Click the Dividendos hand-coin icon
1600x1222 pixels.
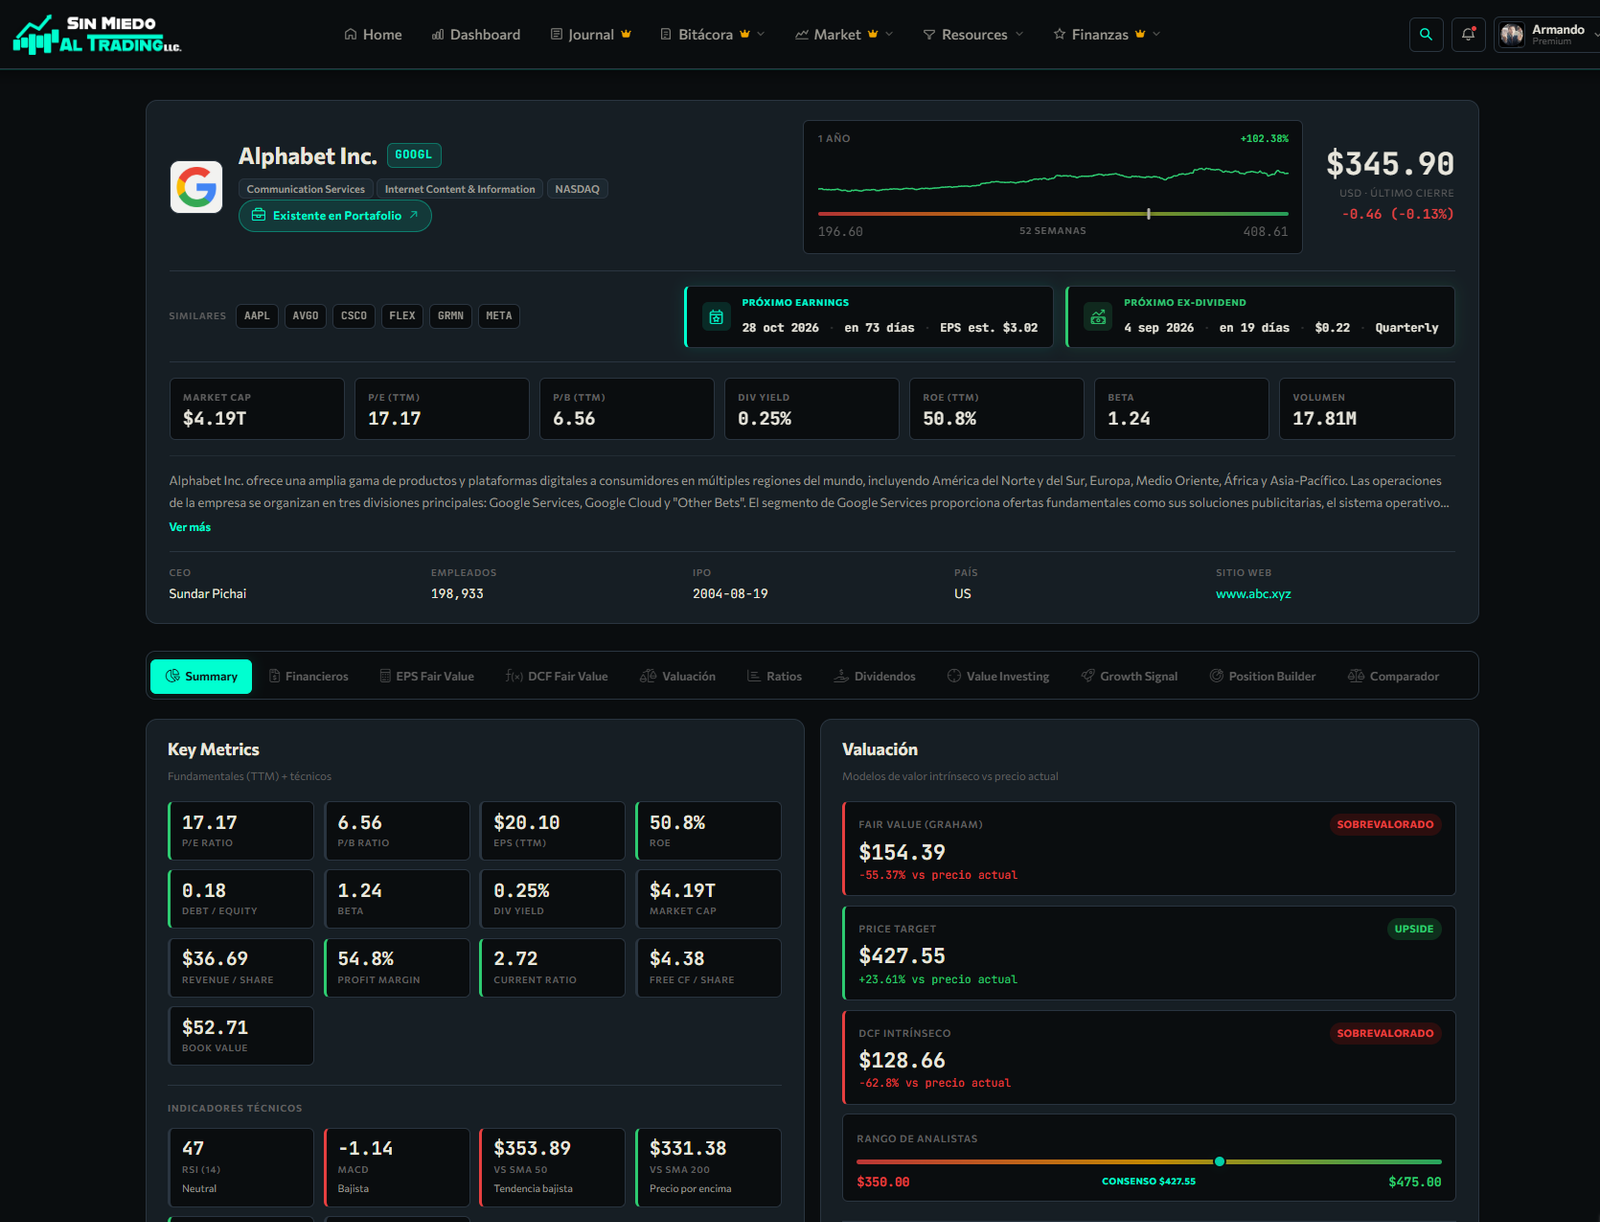(841, 676)
